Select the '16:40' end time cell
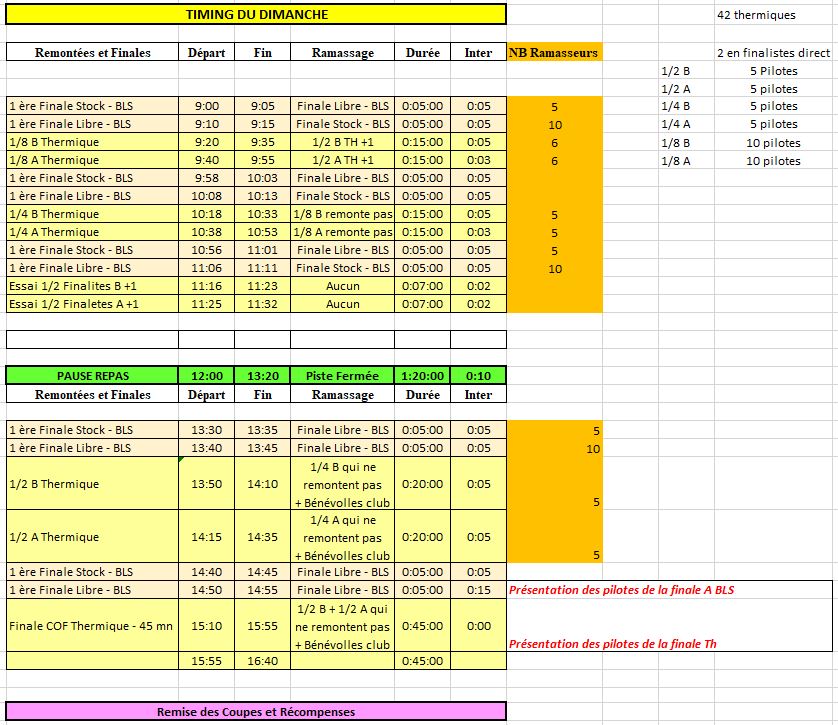 pyautogui.click(x=262, y=661)
